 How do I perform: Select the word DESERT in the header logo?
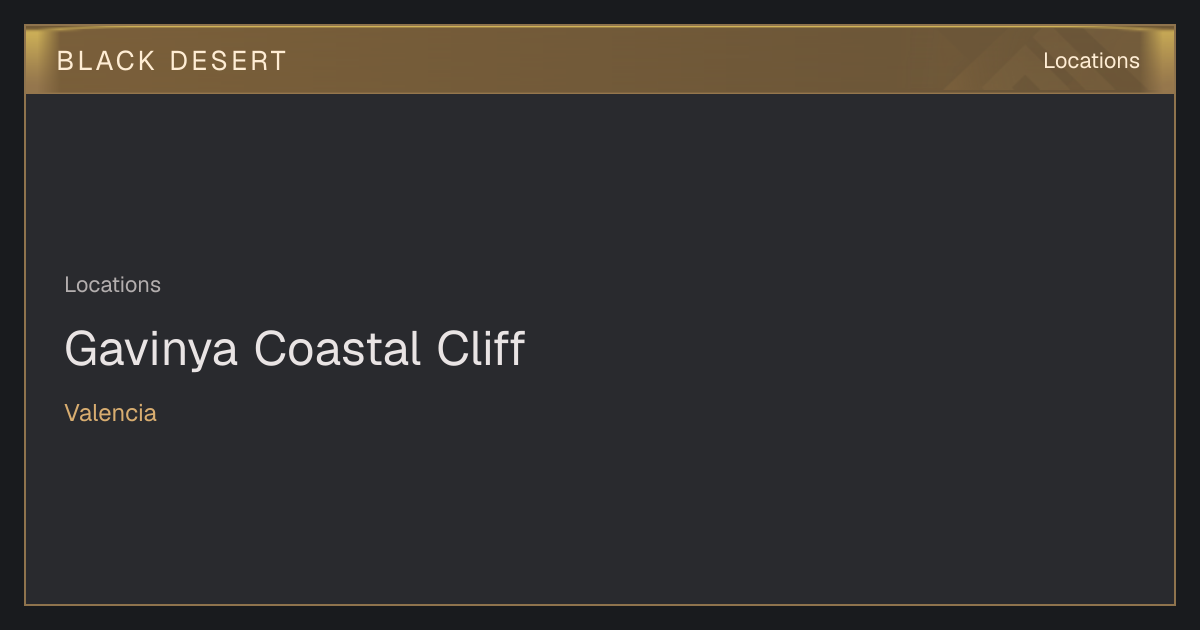228,61
